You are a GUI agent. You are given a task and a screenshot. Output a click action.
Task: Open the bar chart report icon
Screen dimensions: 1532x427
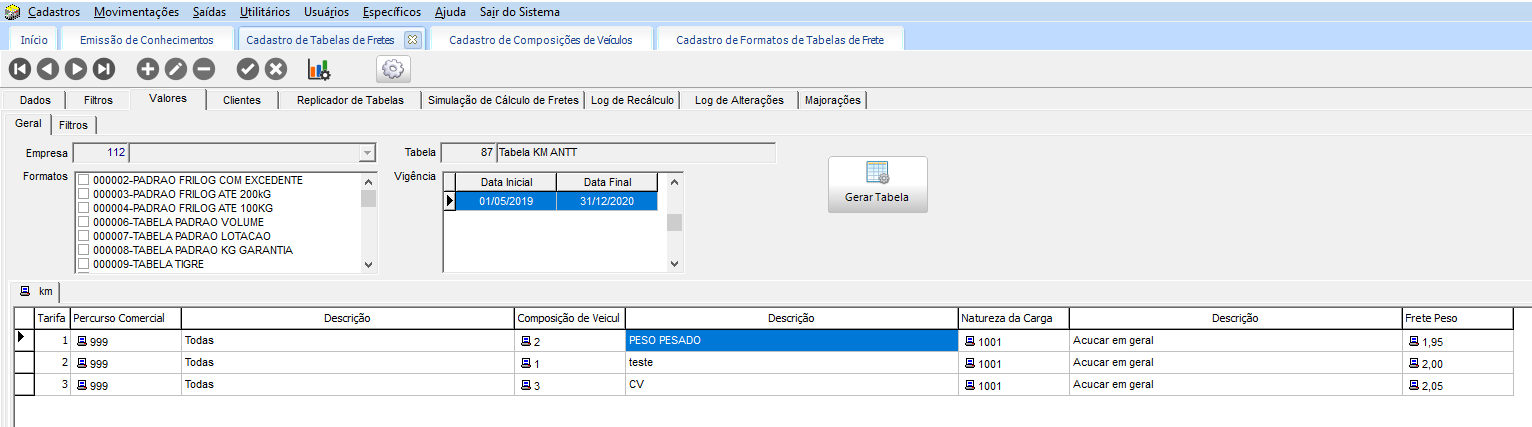pyautogui.click(x=319, y=69)
